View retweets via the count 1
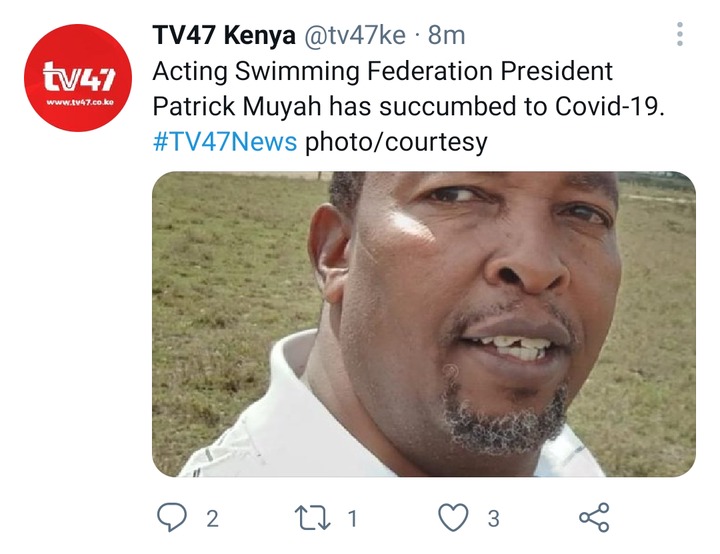This screenshot has width=720, height=554. 352,519
